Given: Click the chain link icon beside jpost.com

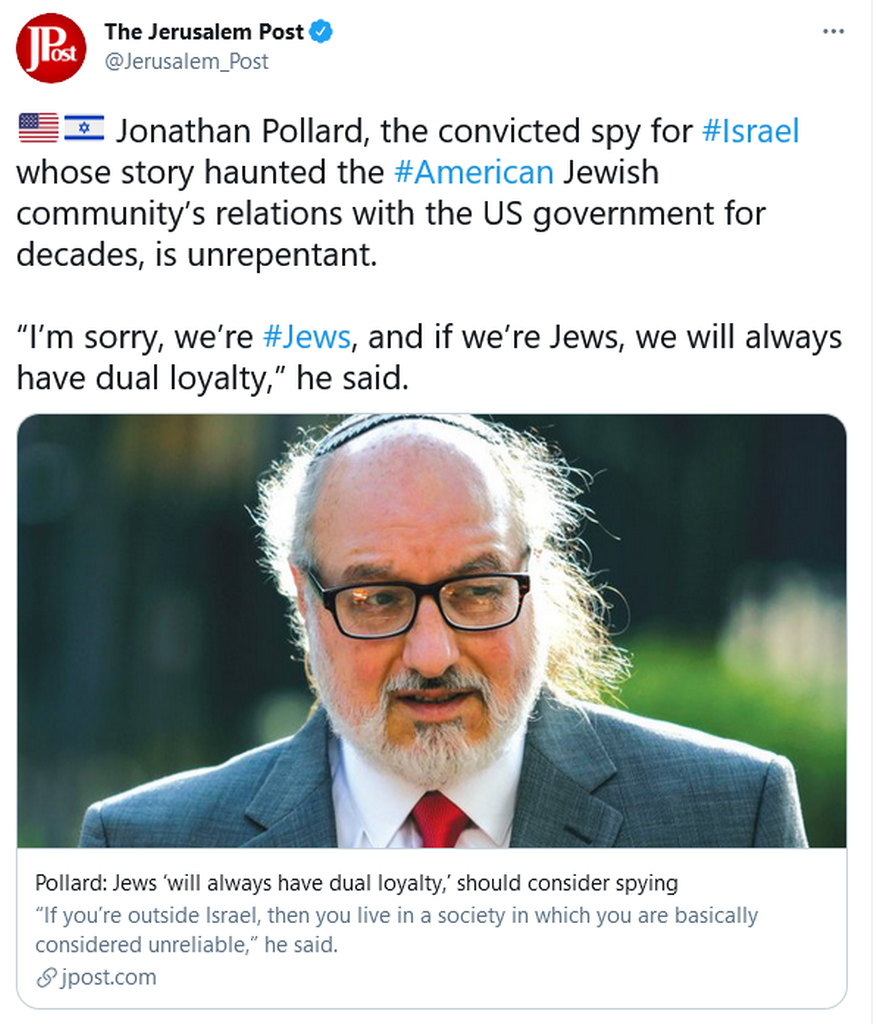Looking at the screenshot, I should pyautogui.click(x=44, y=977).
